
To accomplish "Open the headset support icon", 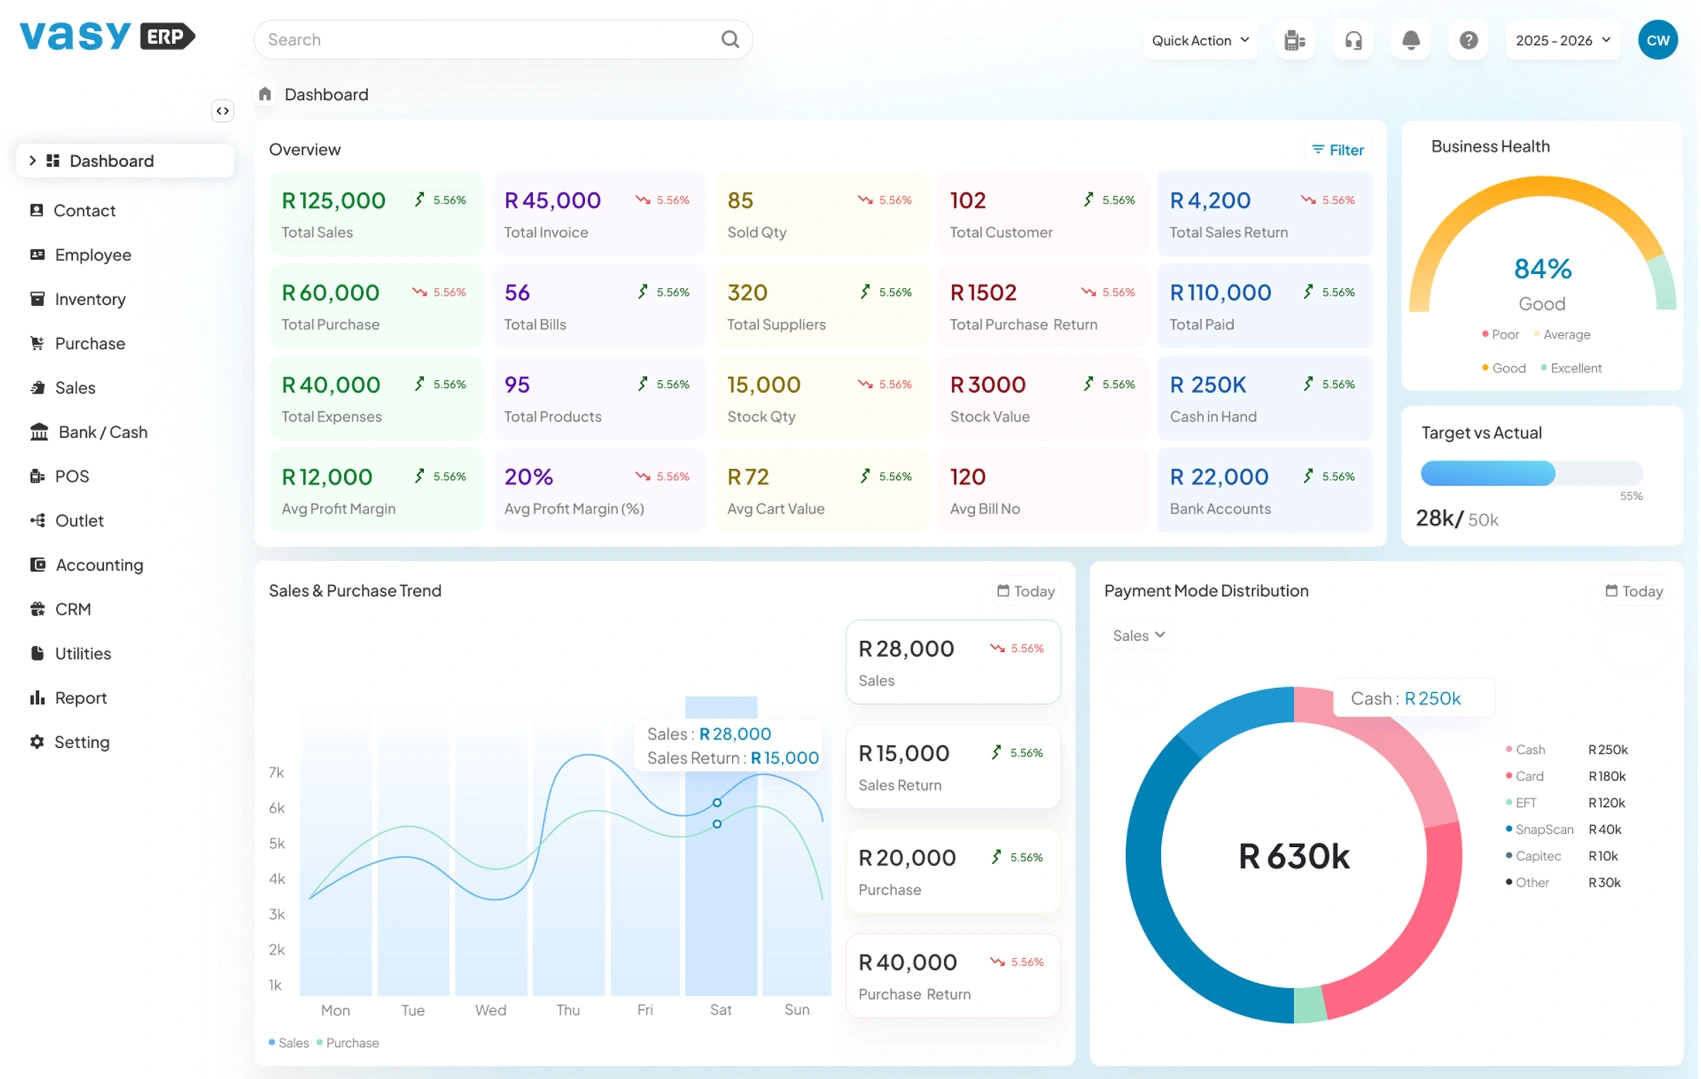I will point(1353,40).
